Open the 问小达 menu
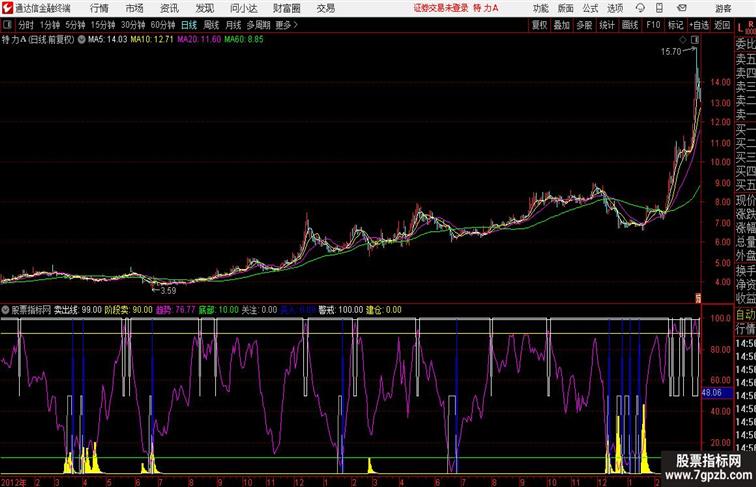The width and height of the screenshot is (756, 487). [x=243, y=8]
